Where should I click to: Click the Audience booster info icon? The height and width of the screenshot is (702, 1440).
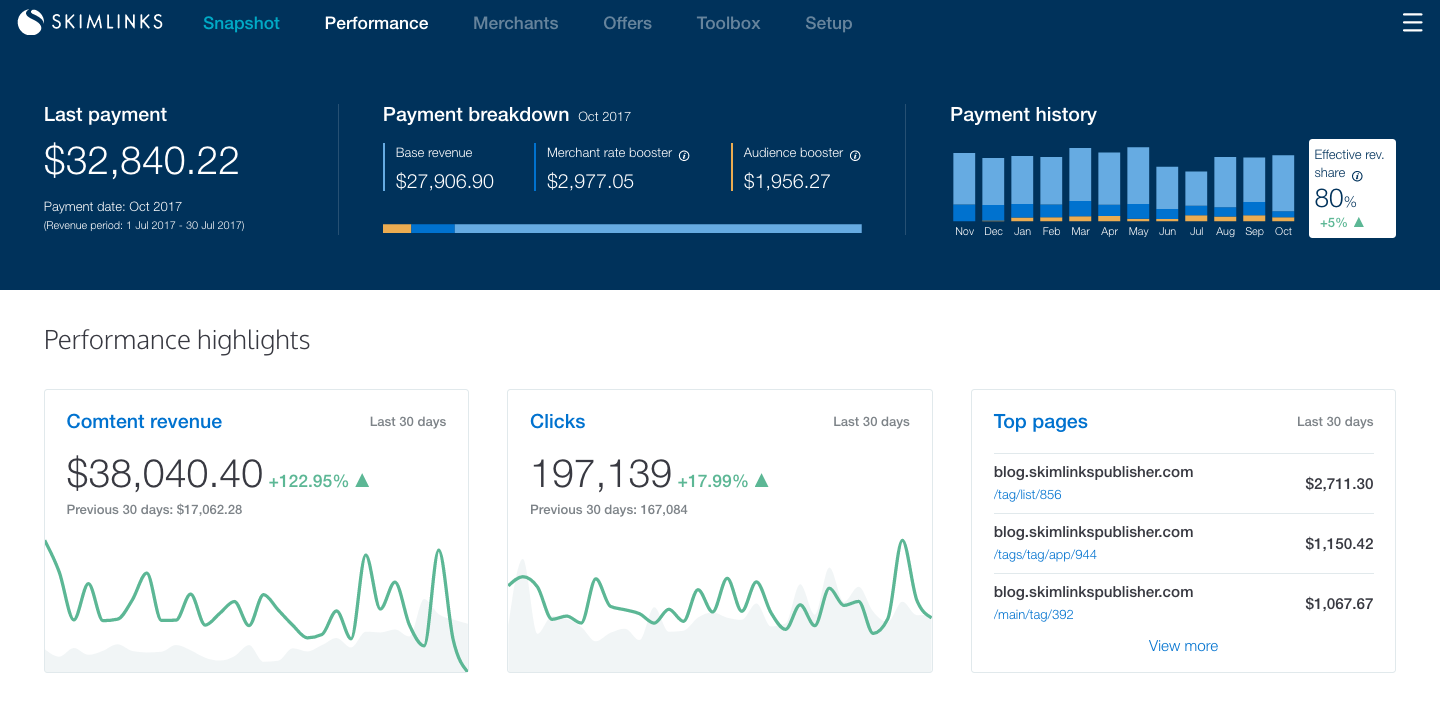[855, 155]
